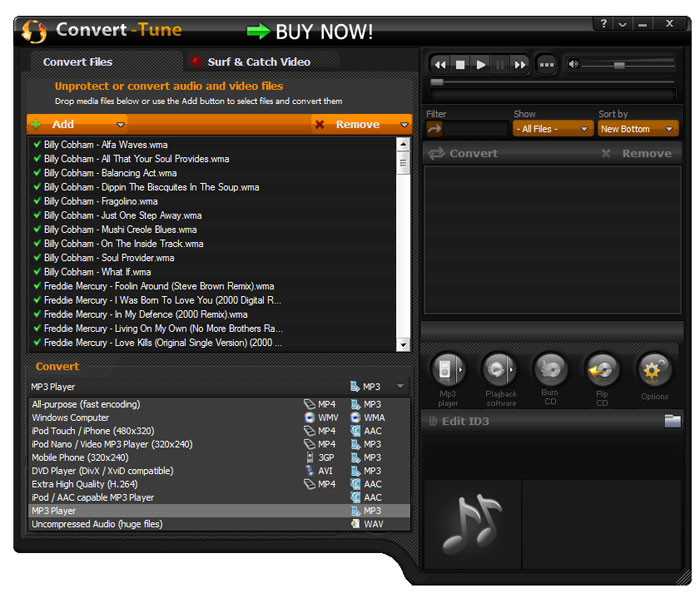Screen dimensions: 700x598
Task: Open the Mp3 player device icon
Action: coord(448,370)
